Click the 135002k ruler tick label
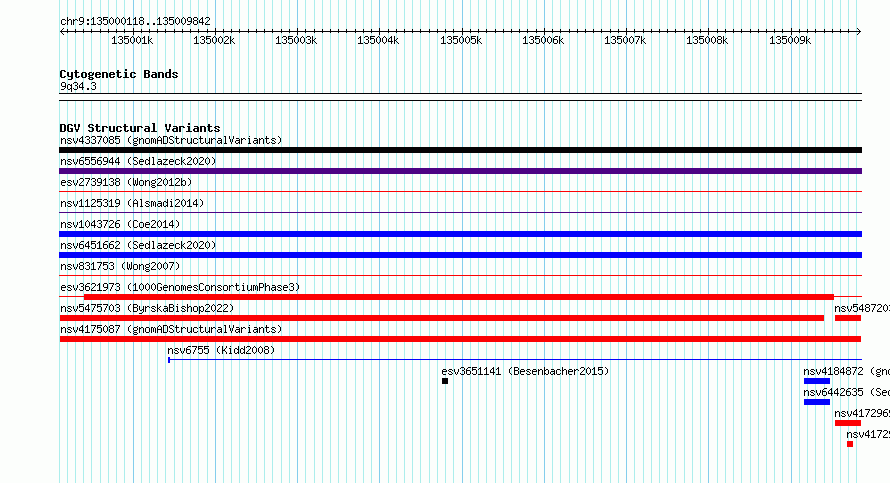The width and height of the screenshot is (890, 483). coord(214,40)
